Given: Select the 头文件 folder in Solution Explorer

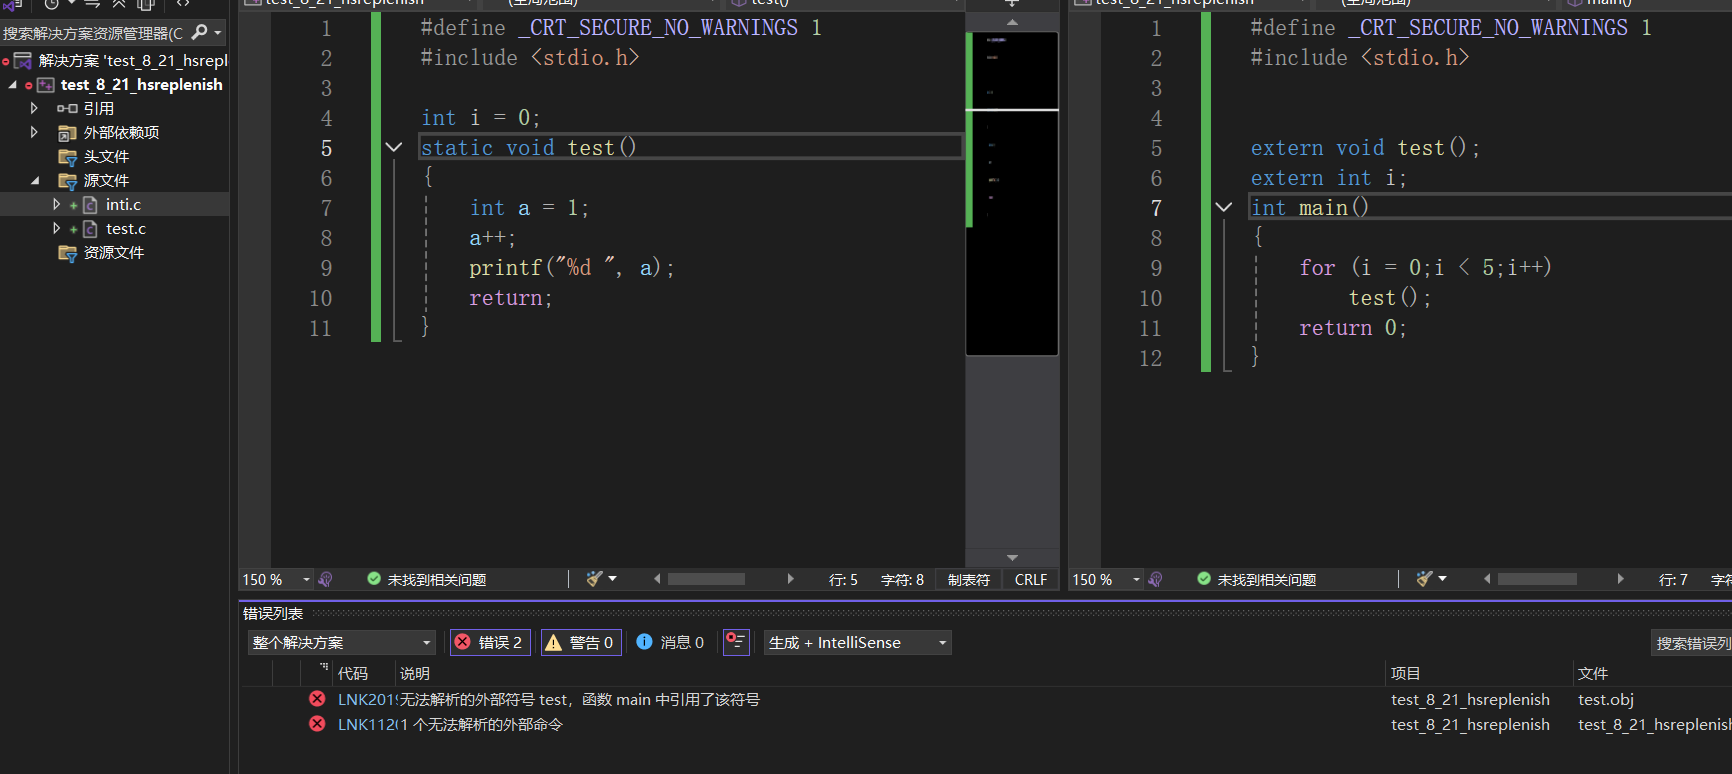Looking at the screenshot, I should pos(106,157).
